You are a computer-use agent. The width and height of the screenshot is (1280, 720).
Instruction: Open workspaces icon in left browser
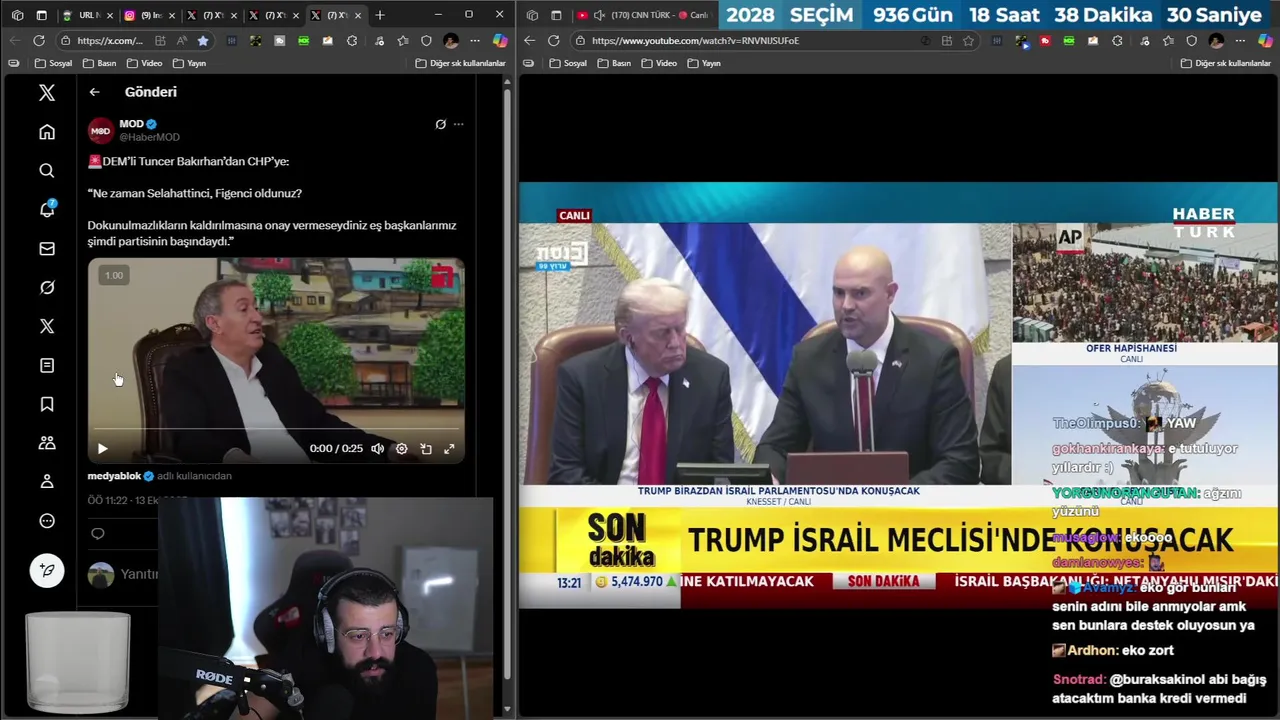pos(17,15)
